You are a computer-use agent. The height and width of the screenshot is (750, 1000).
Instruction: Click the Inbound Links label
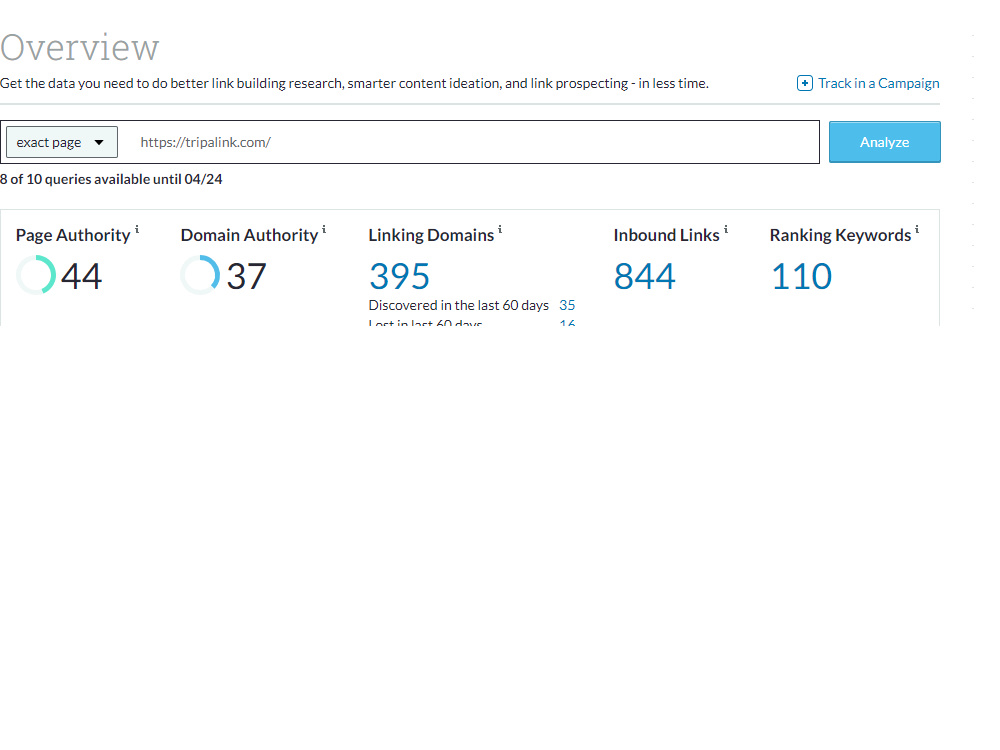pos(666,235)
